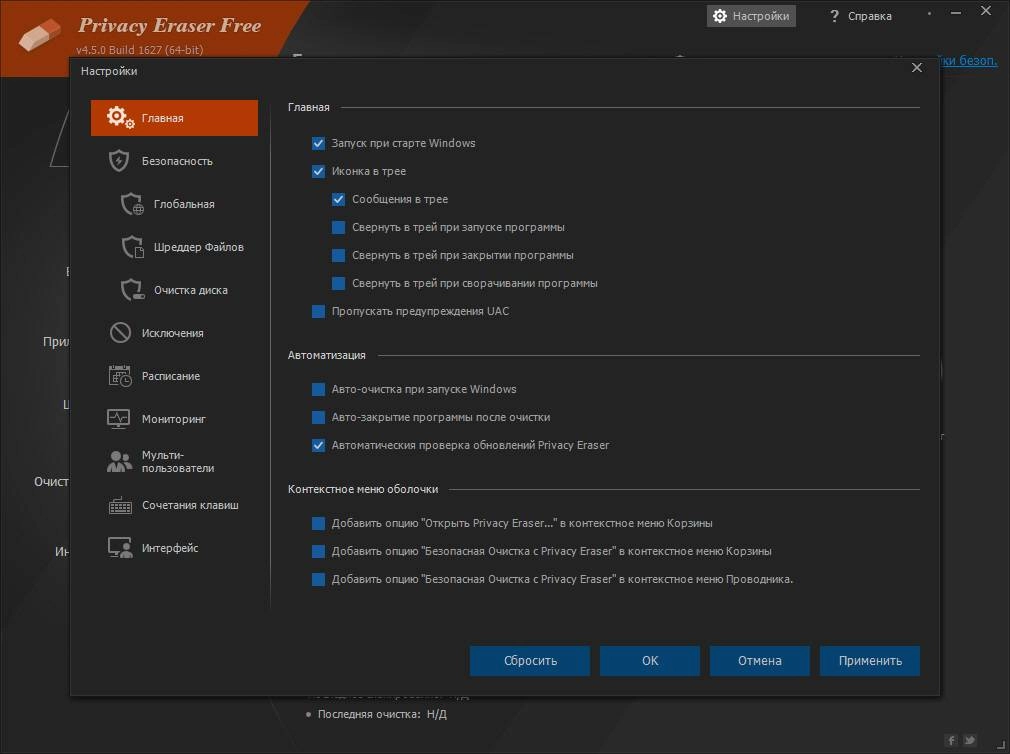Click the users icon for Мульти-пользователи
Viewport: 1010px width, 754px height.
coord(119,462)
